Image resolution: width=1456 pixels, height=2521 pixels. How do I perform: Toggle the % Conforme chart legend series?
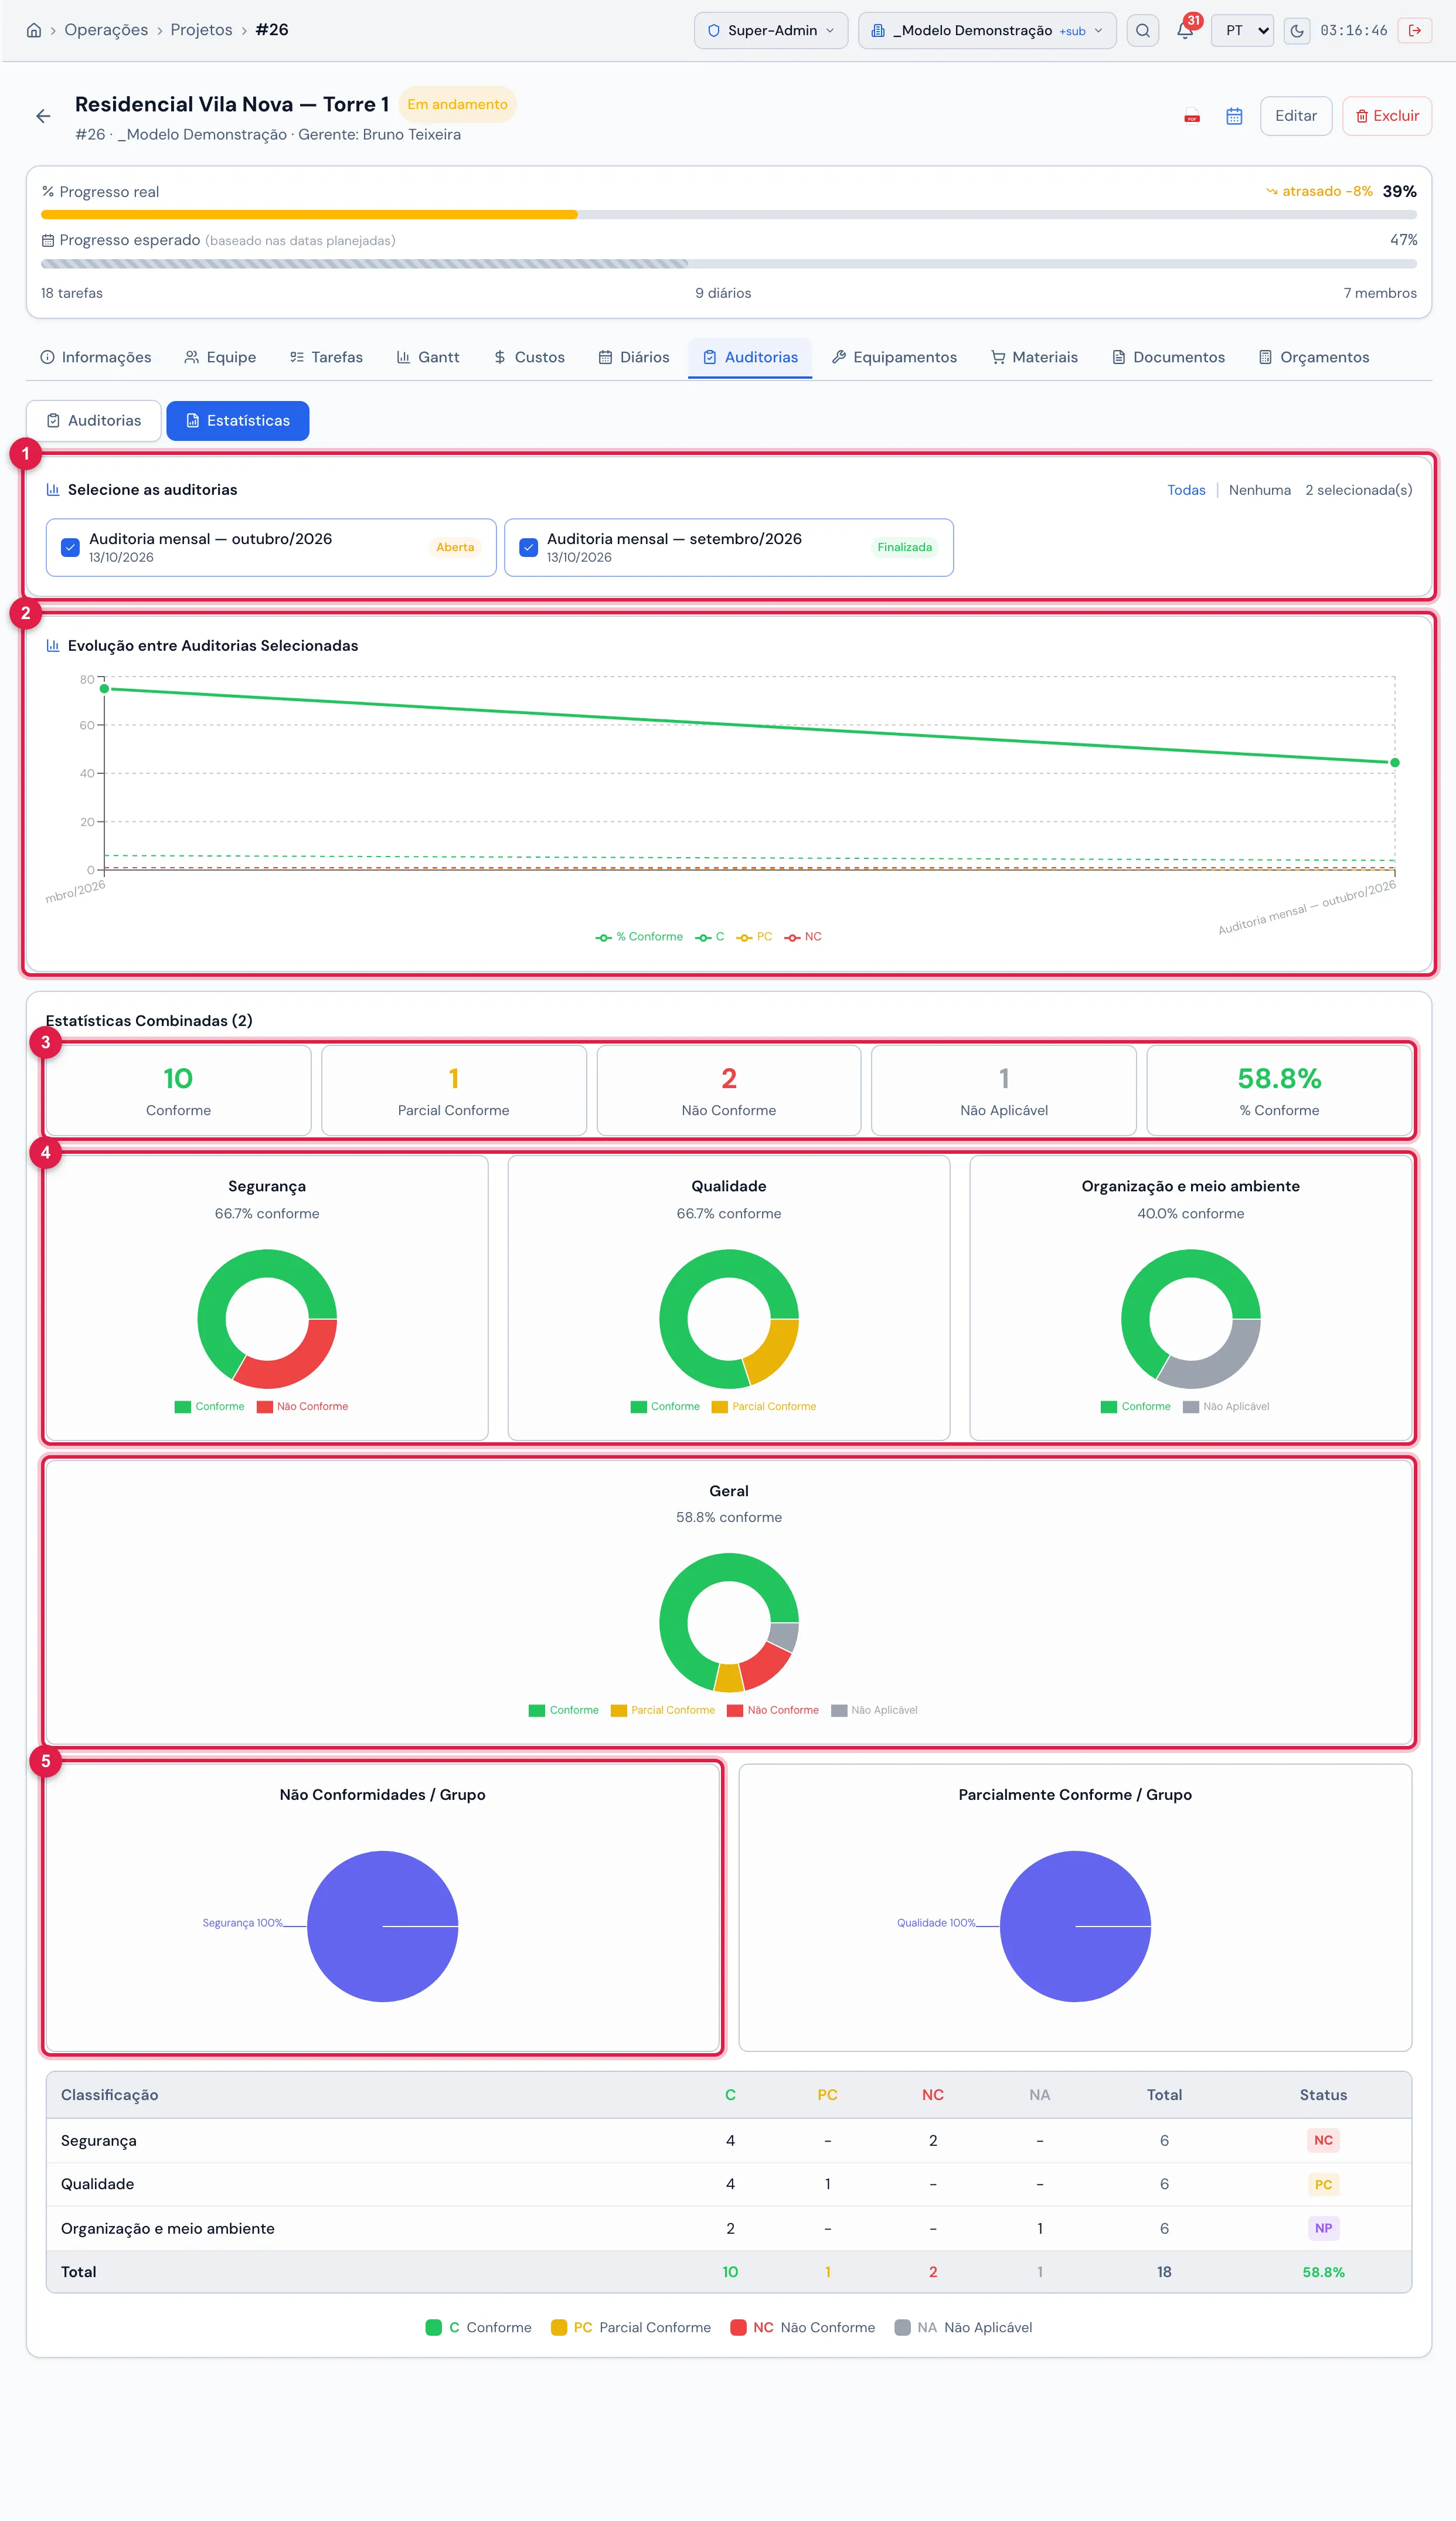tap(639, 937)
